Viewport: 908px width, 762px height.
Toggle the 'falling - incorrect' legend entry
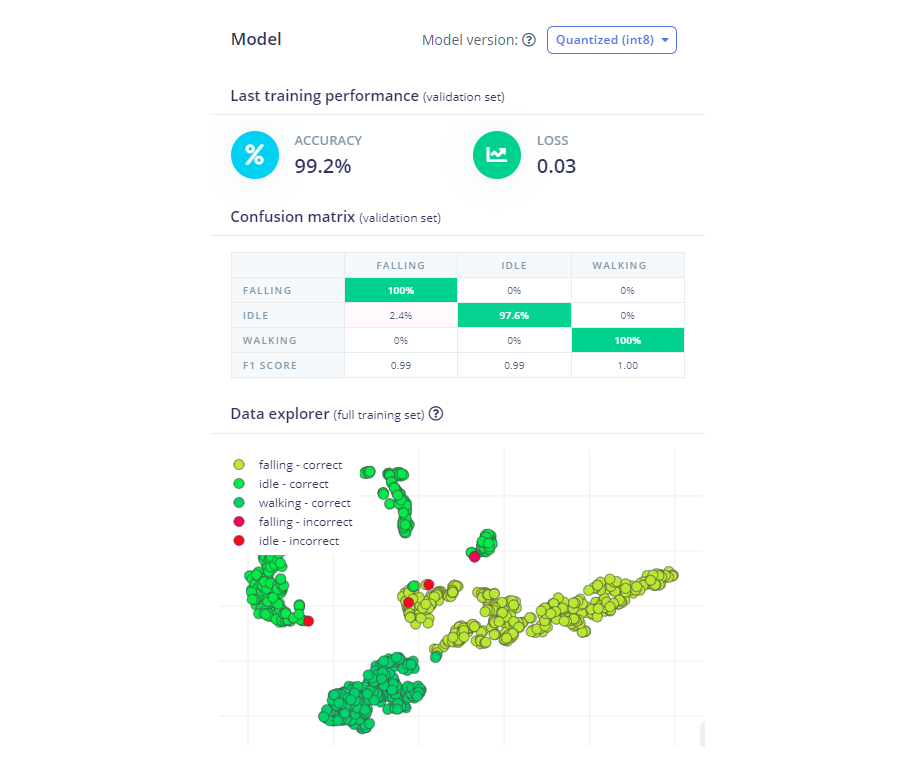coord(305,522)
